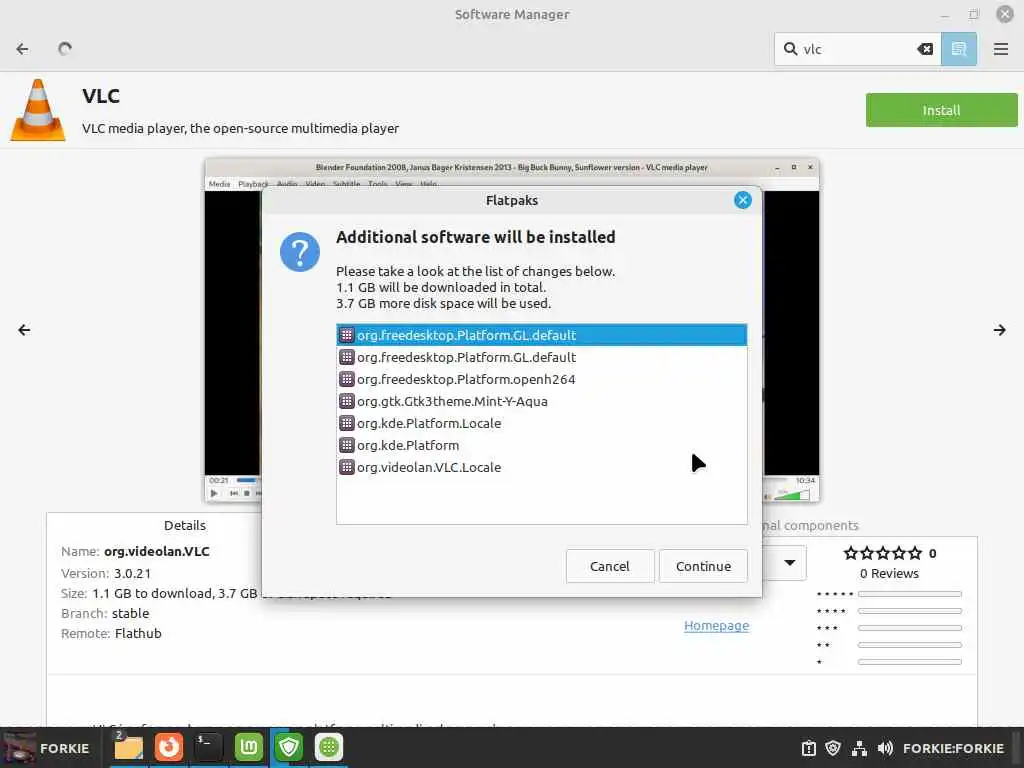Open the Linux Mint taskbar icon

point(249,747)
